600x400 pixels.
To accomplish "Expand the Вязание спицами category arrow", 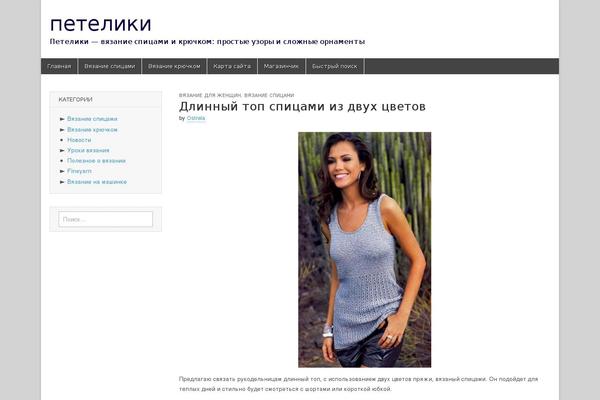I will (62, 119).
